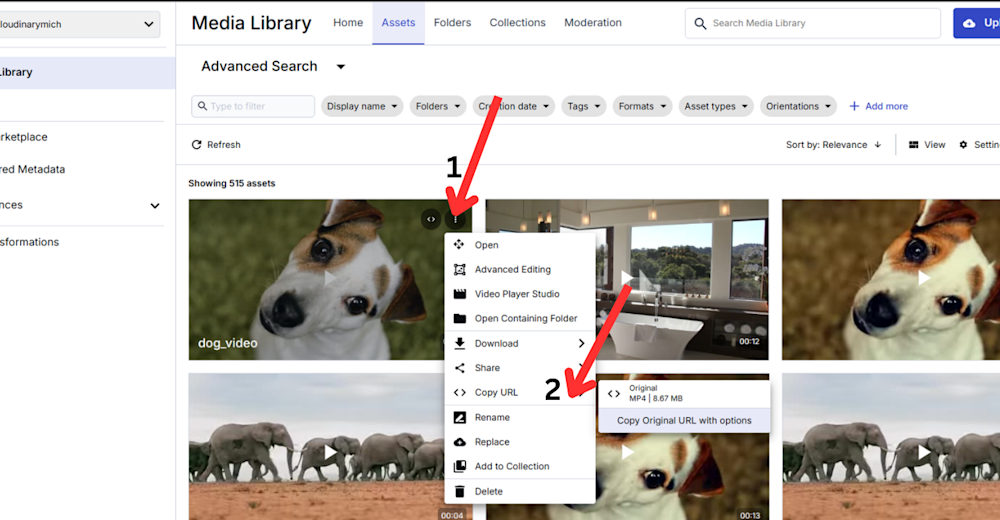
Task: Open the Creation date filter dropdown
Action: 513,106
